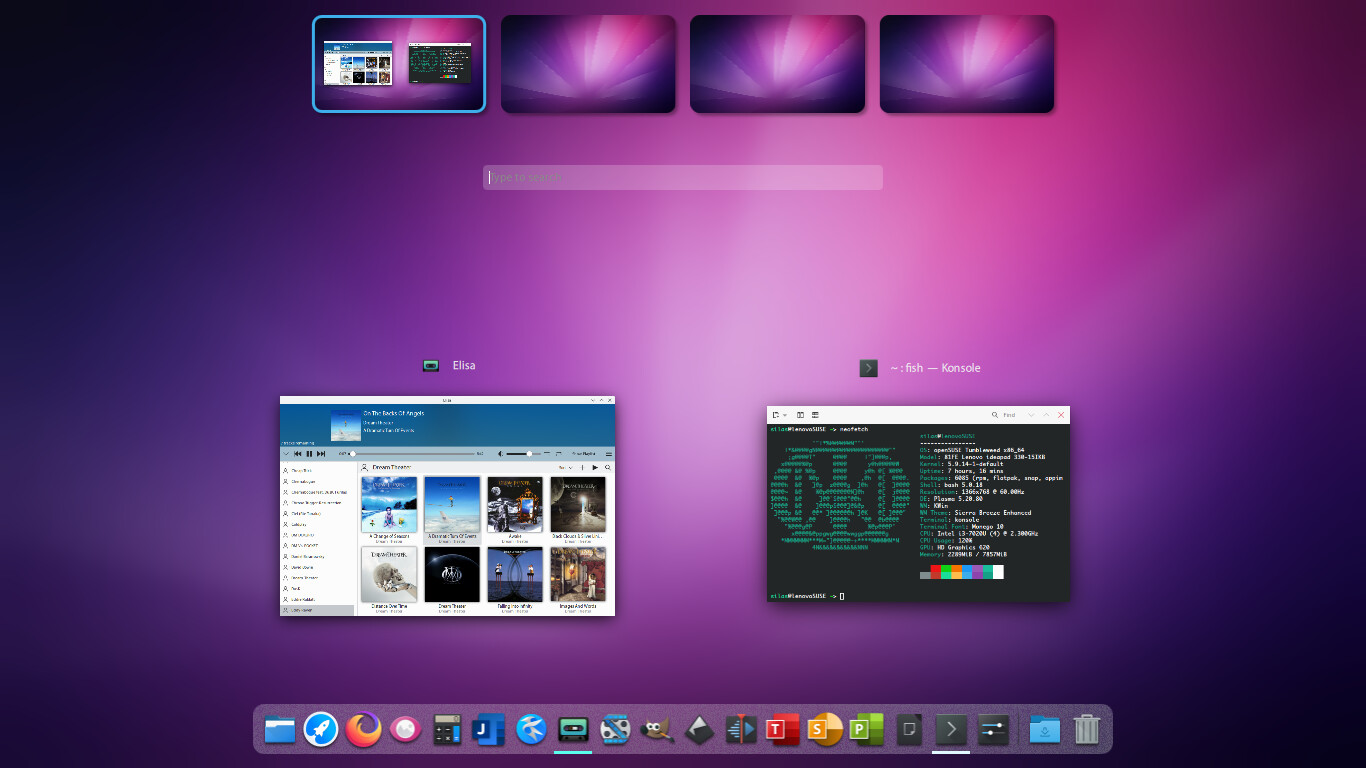This screenshot has width=1366, height=768.
Task: Pause playback in Elisa
Action: click(309, 453)
